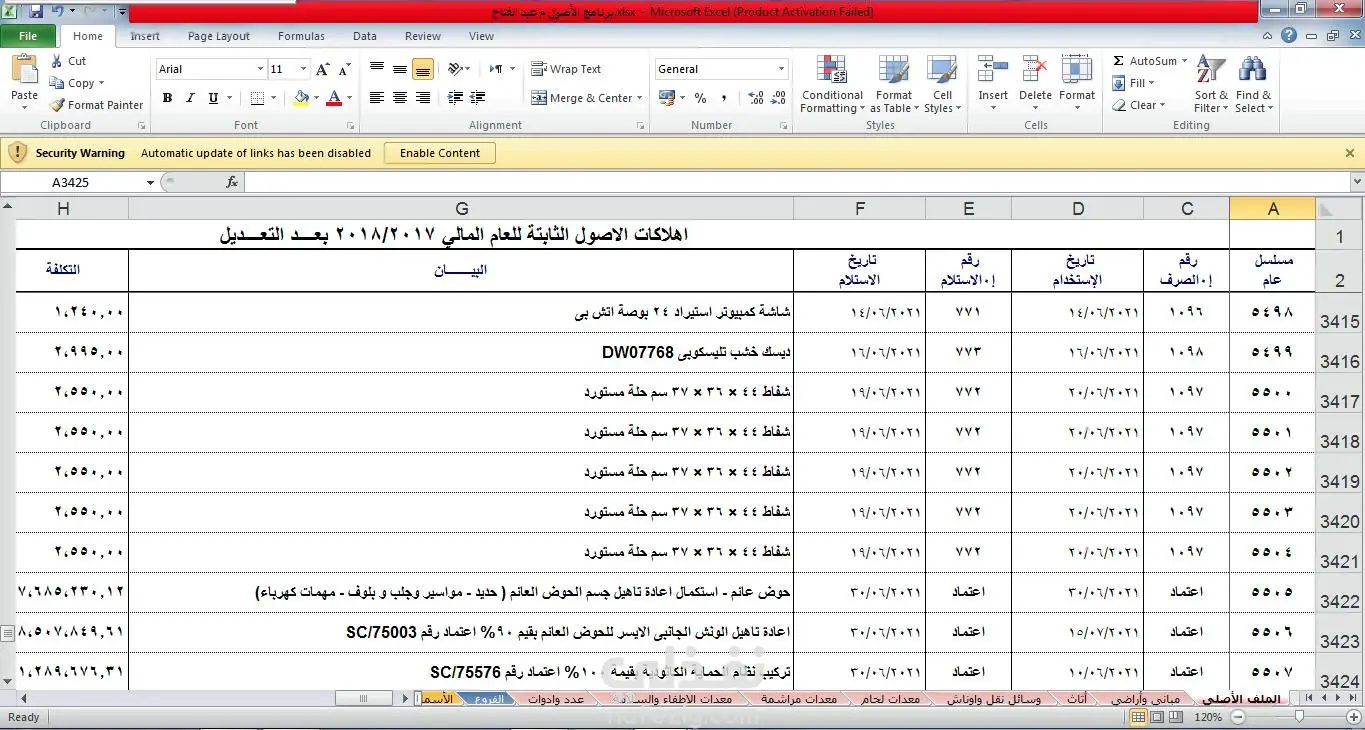Close the Security Warning bar
Image resolution: width=1365 pixels, height=730 pixels.
[x=1350, y=153]
